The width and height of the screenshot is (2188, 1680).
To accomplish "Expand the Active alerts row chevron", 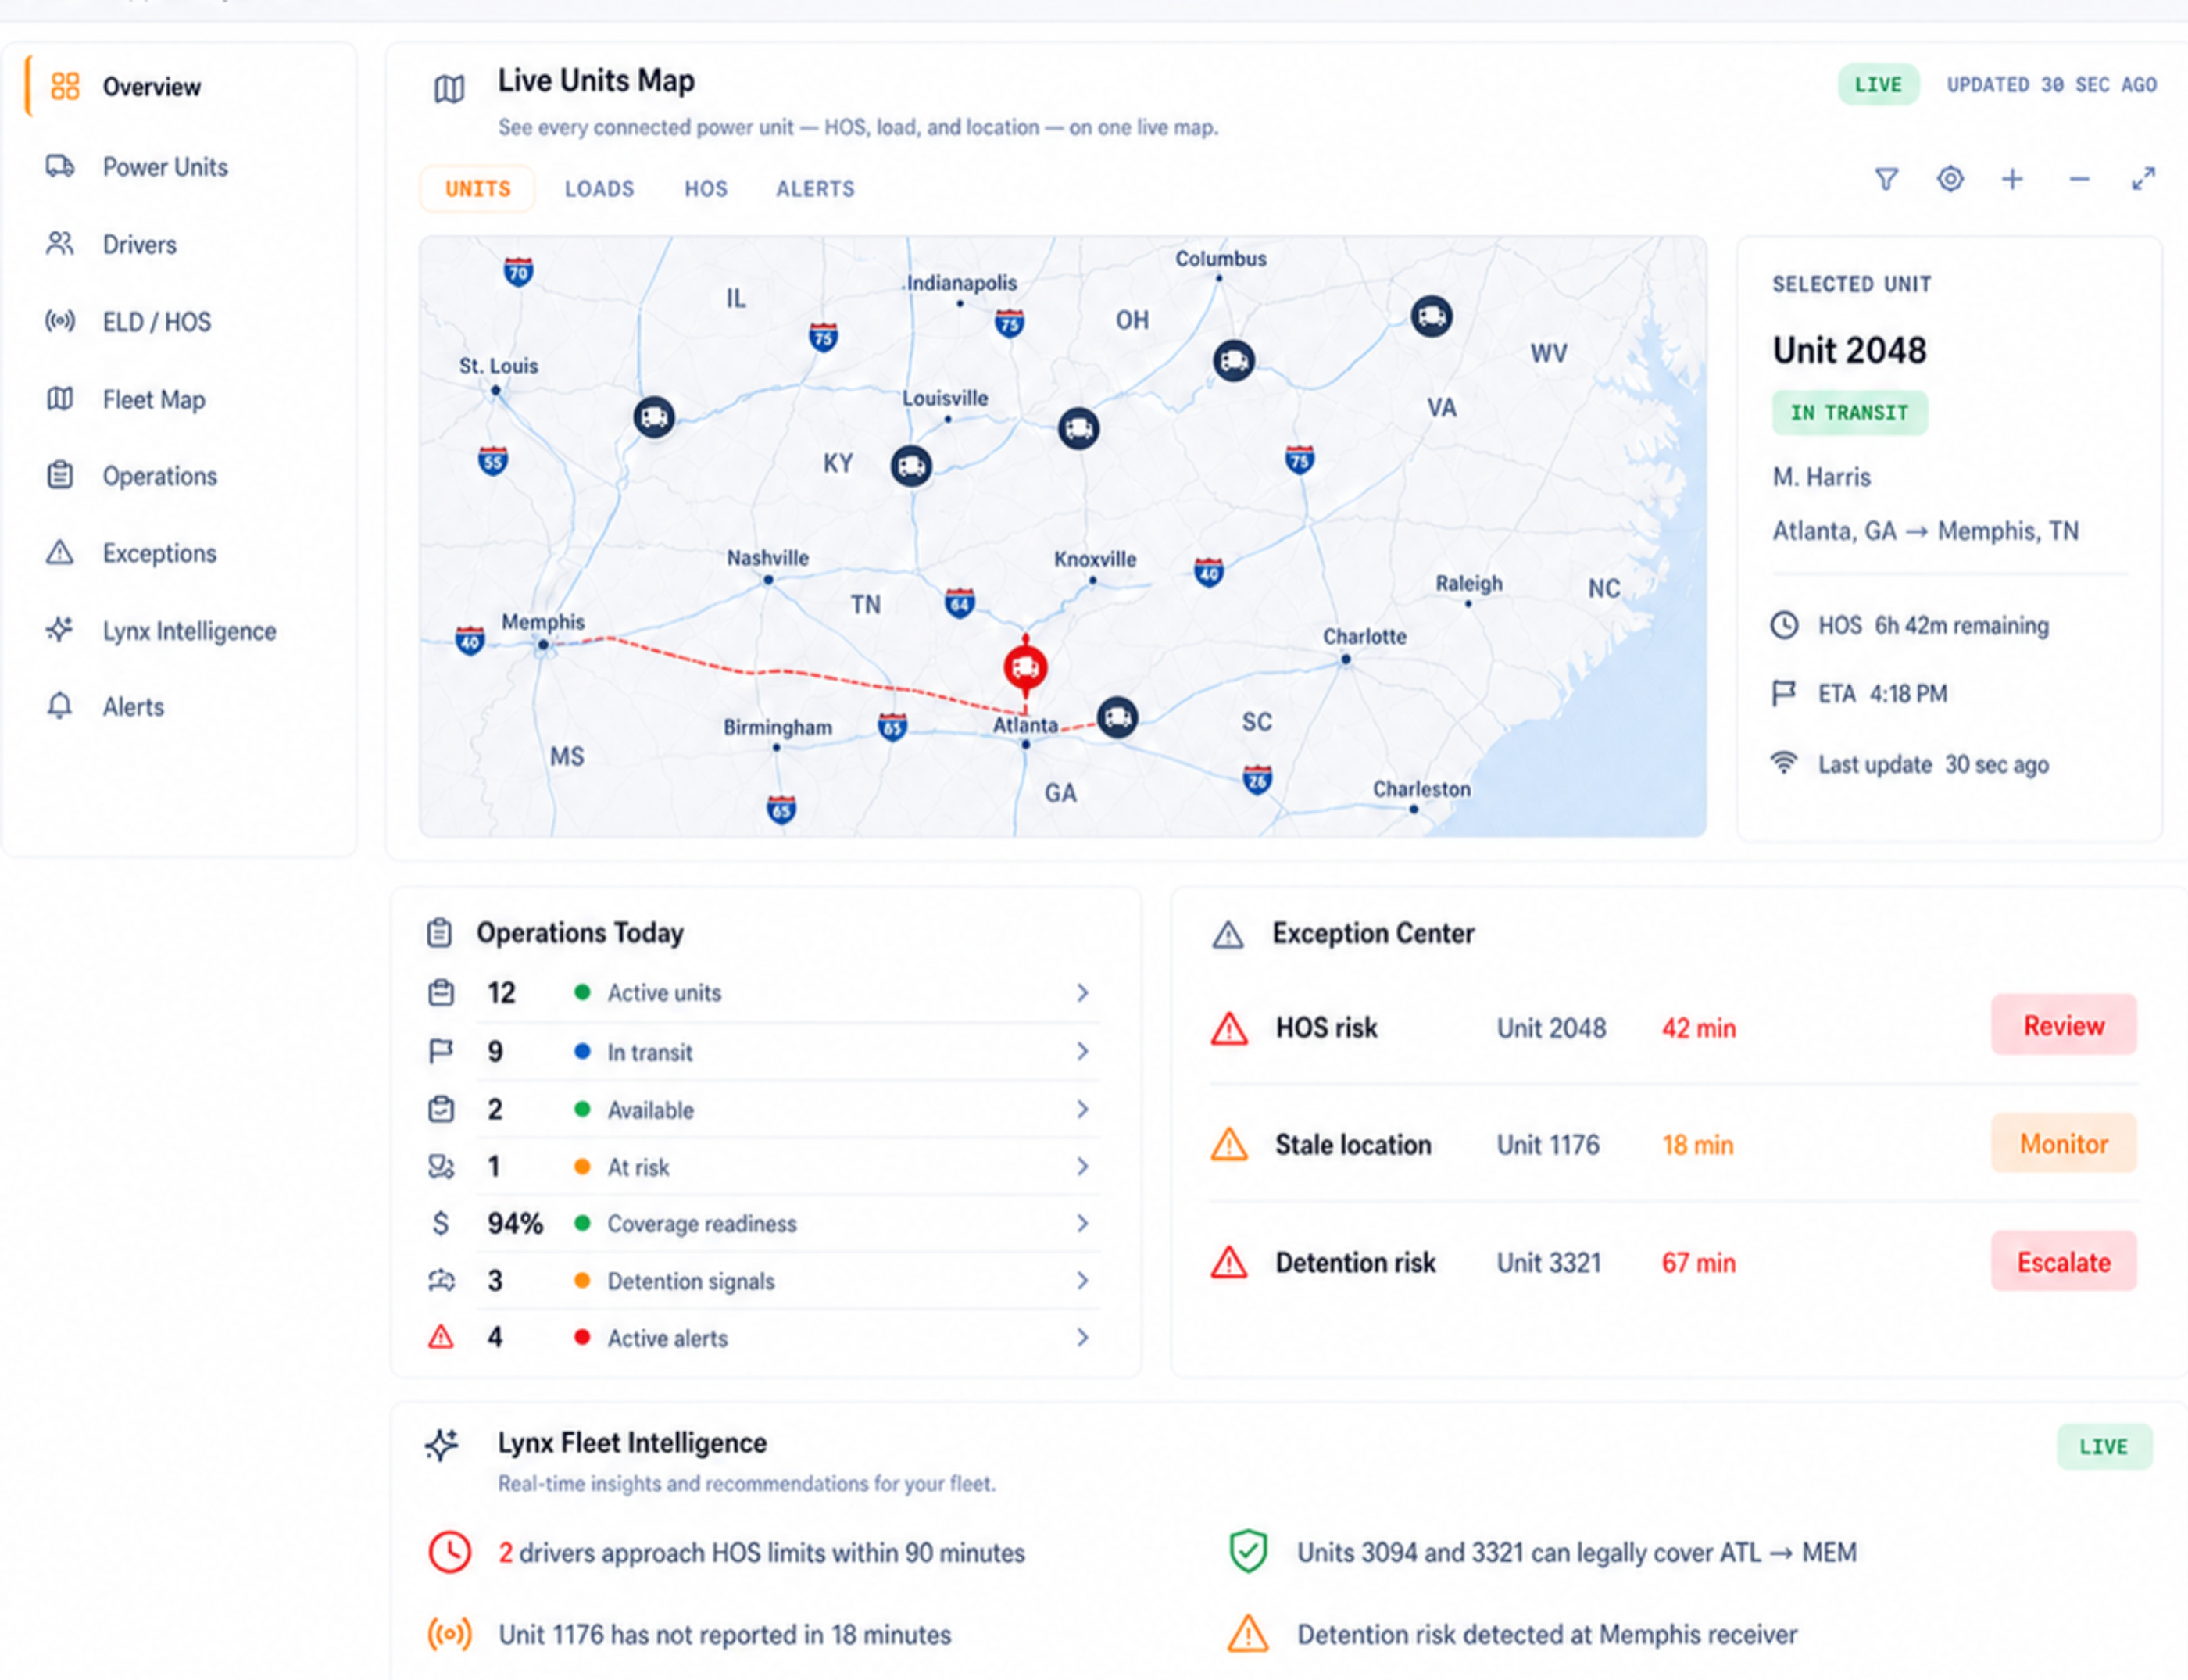I will point(1082,1338).
